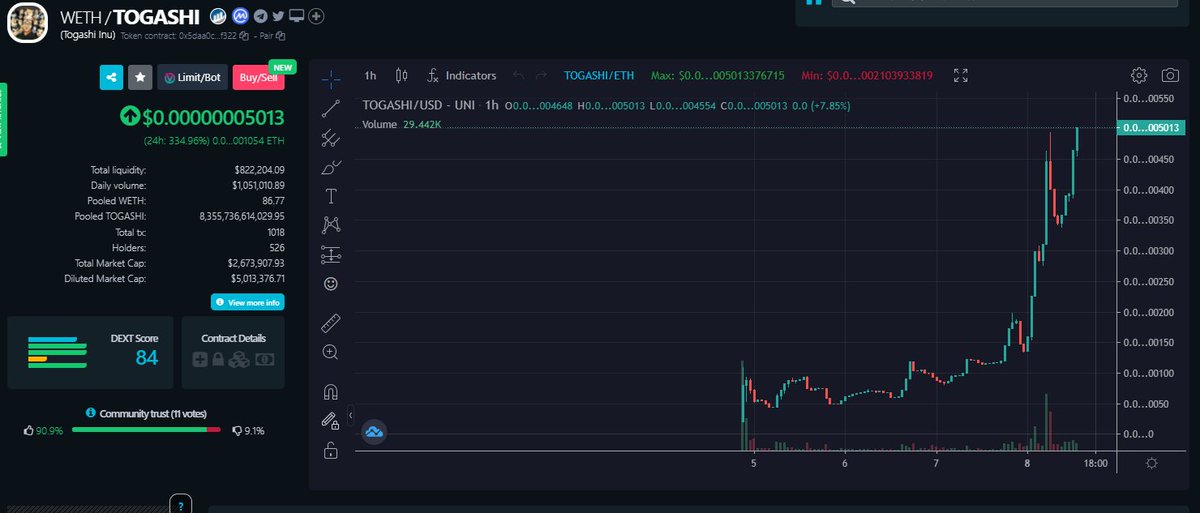Open the website monitor icon
Viewport: 1200px width, 513px height.
(297, 16)
